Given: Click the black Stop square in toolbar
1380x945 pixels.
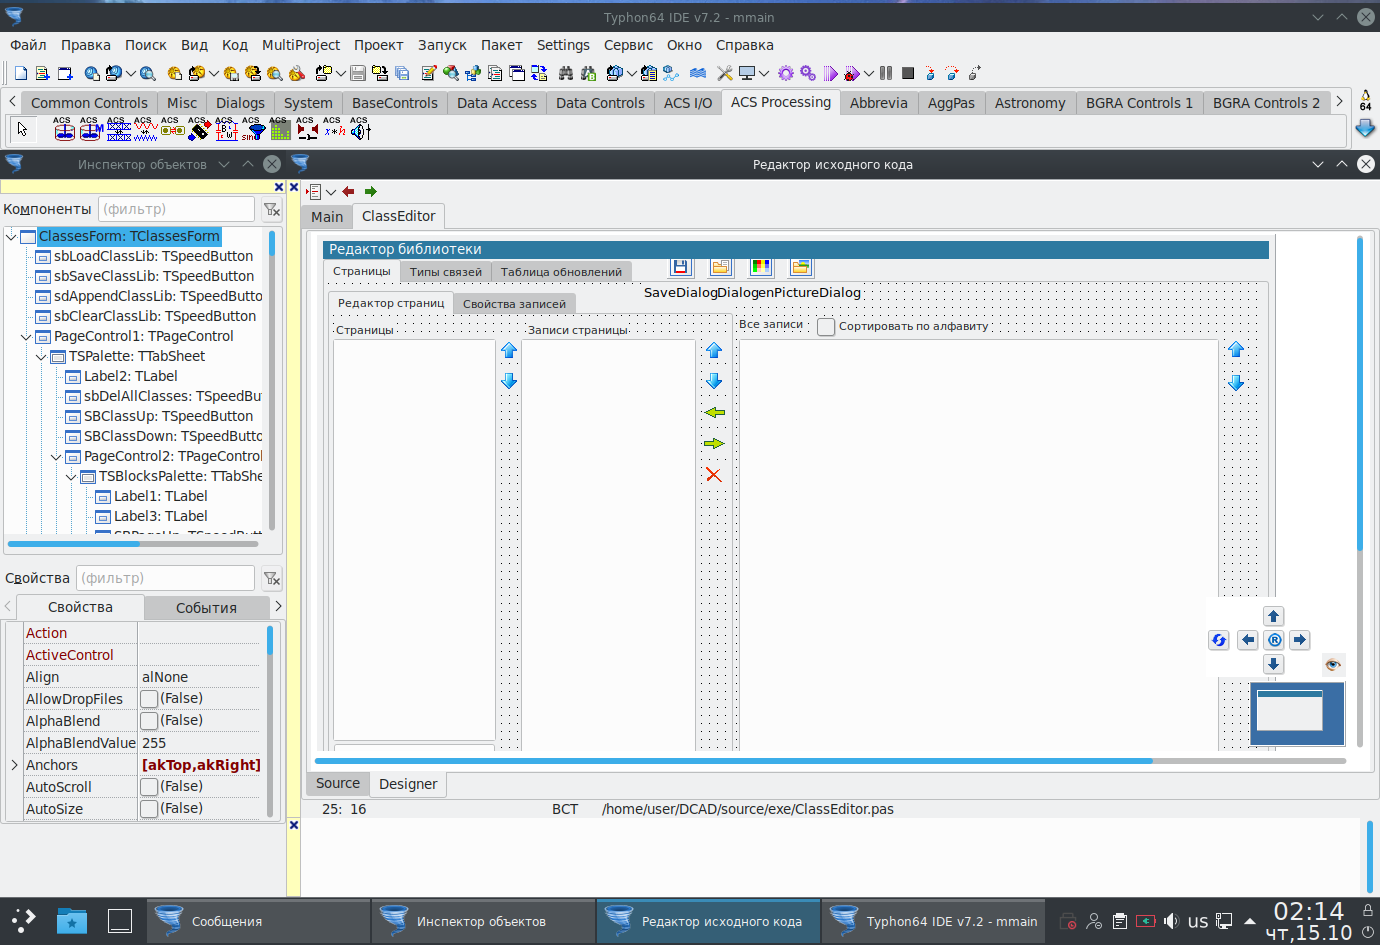Looking at the screenshot, I should coord(908,73).
